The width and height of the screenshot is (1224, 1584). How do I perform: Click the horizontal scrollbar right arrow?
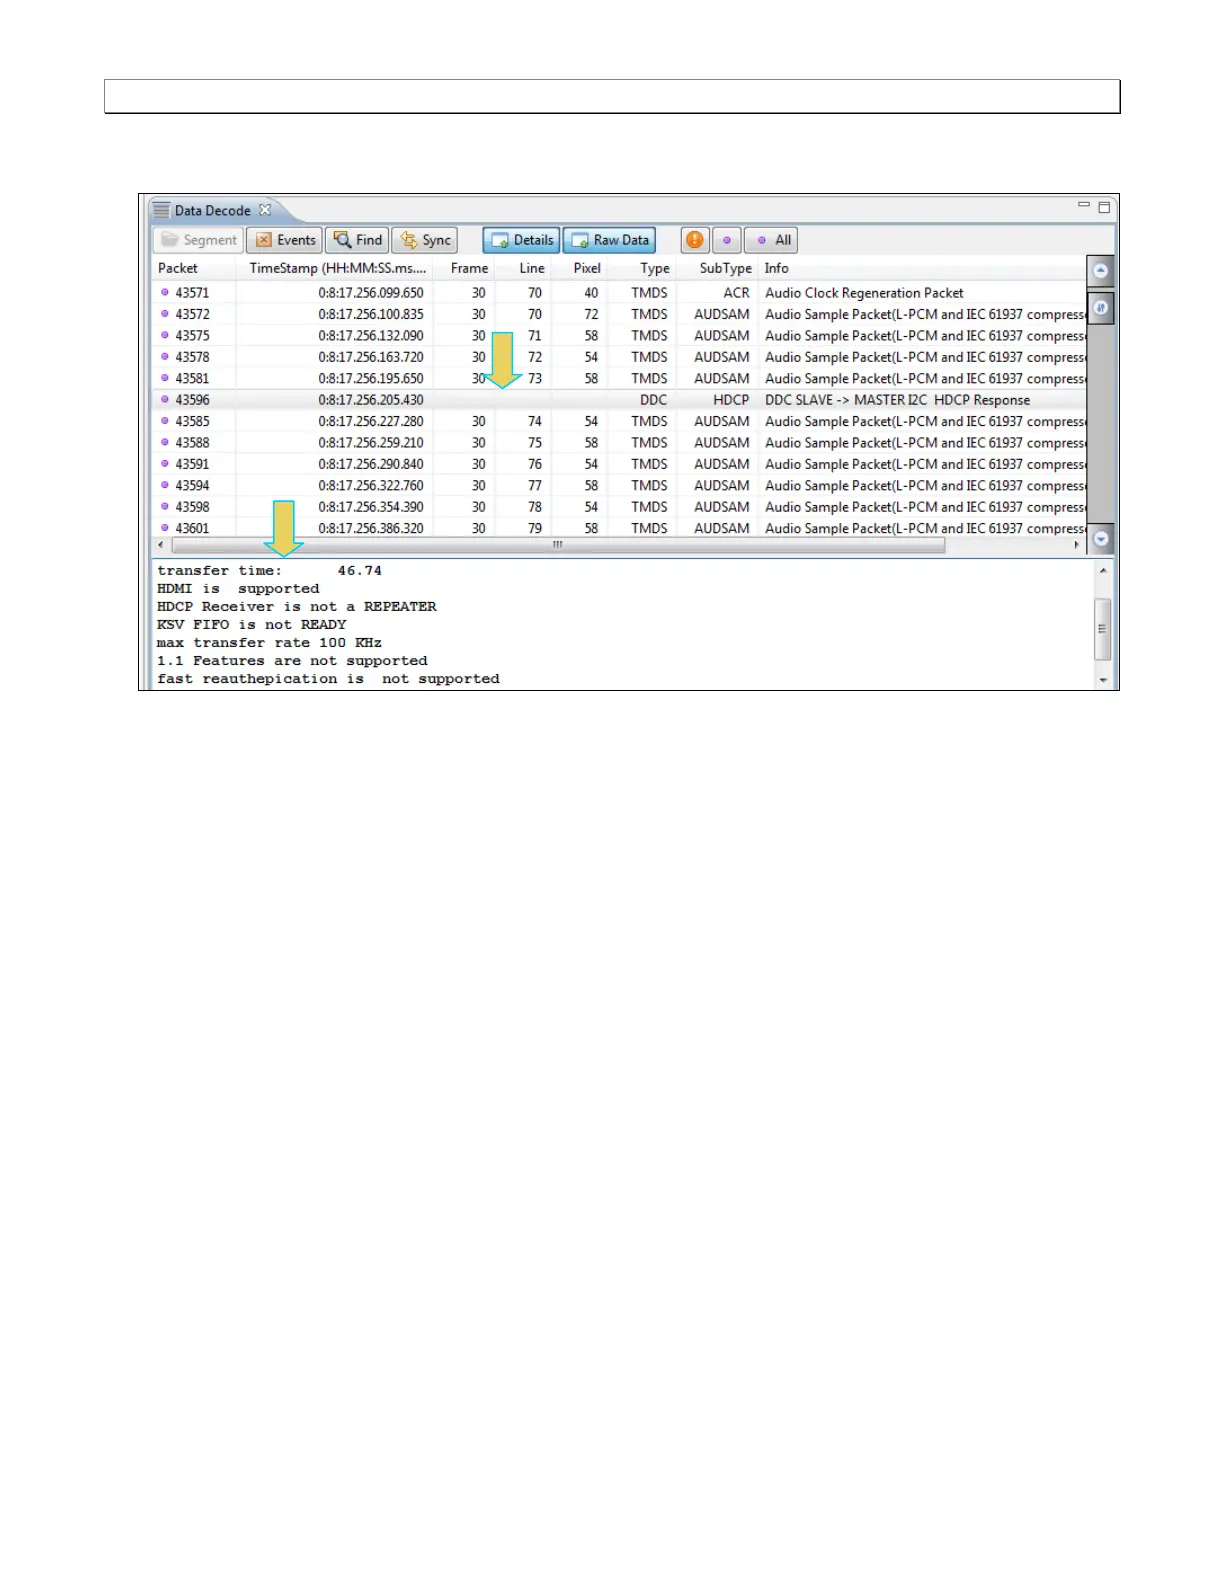[1077, 545]
